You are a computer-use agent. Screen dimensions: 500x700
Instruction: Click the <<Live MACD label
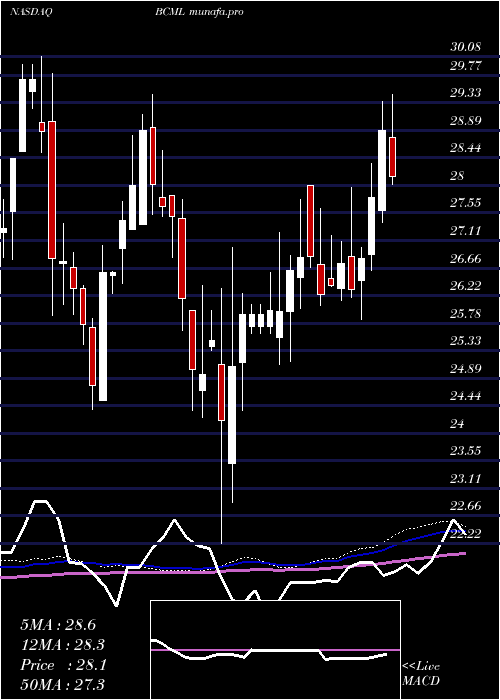pyautogui.click(x=421, y=674)
